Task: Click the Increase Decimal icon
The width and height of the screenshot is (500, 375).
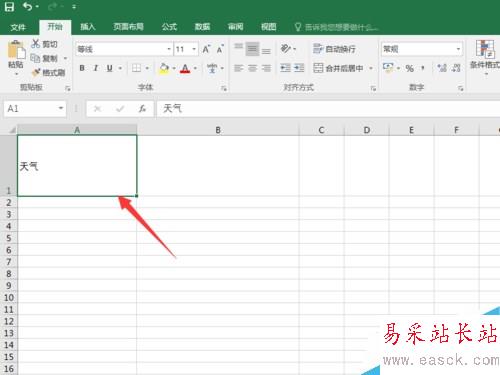Action: [442, 68]
